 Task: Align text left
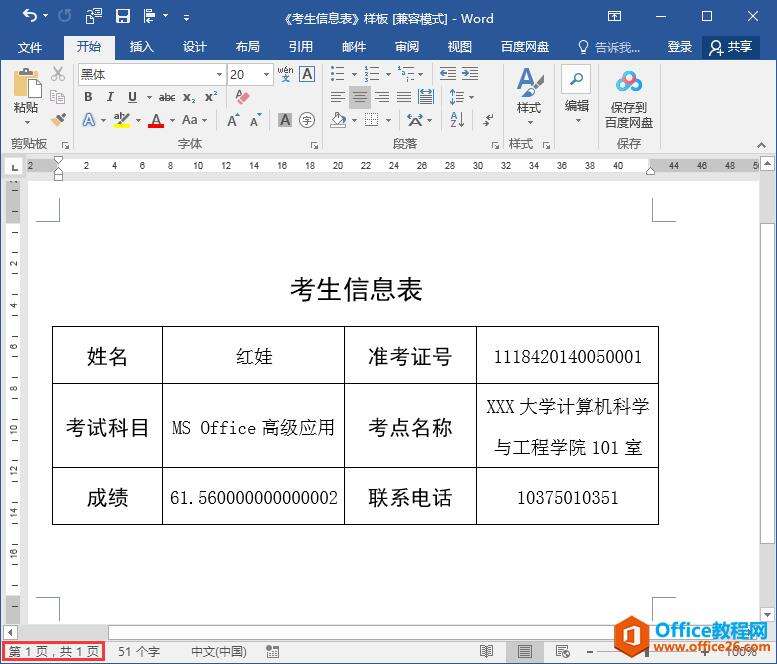(338, 97)
